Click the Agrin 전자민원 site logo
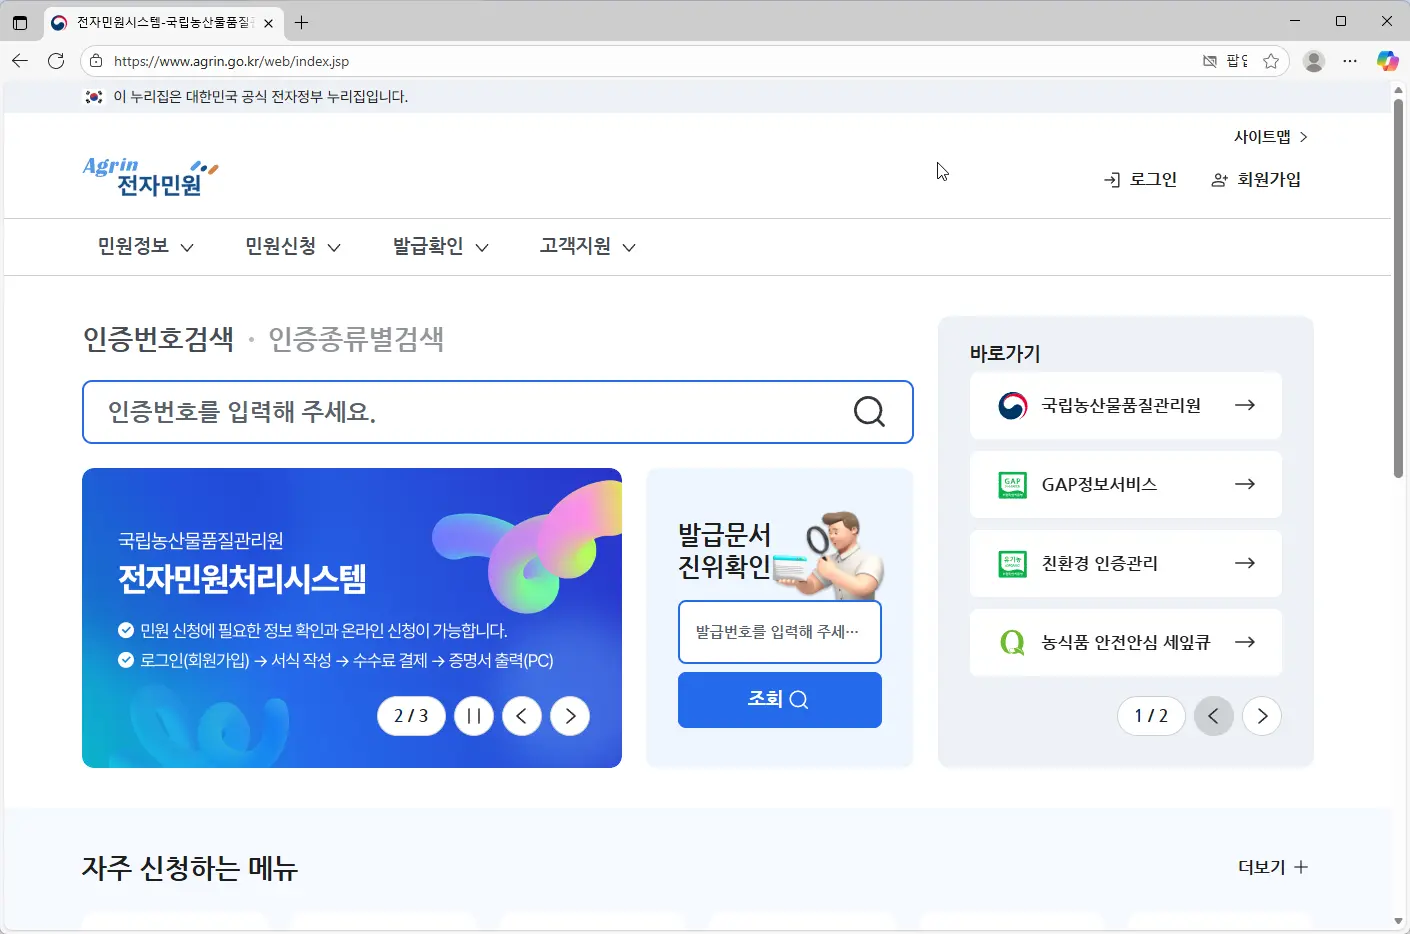1410x934 pixels. (x=149, y=176)
